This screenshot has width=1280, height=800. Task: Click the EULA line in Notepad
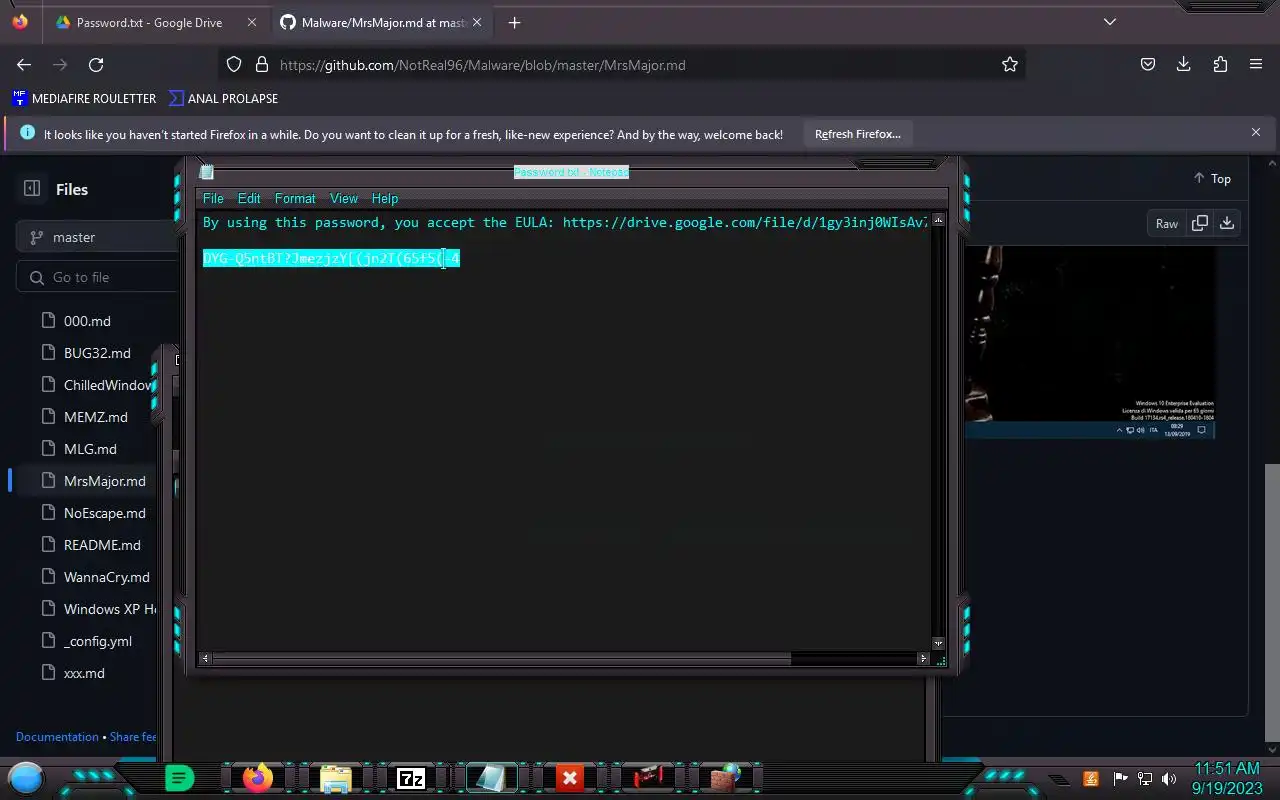(566, 222)
